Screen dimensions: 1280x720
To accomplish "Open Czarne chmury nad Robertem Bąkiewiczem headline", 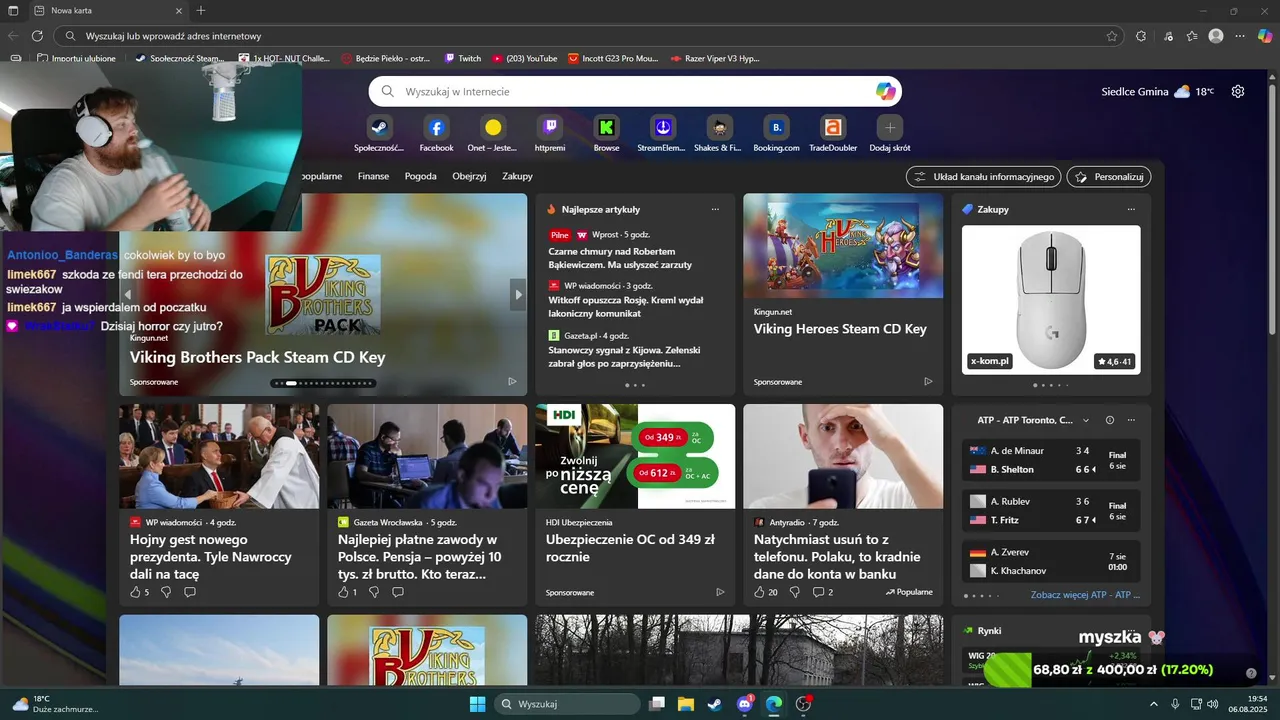I will 620,258.
